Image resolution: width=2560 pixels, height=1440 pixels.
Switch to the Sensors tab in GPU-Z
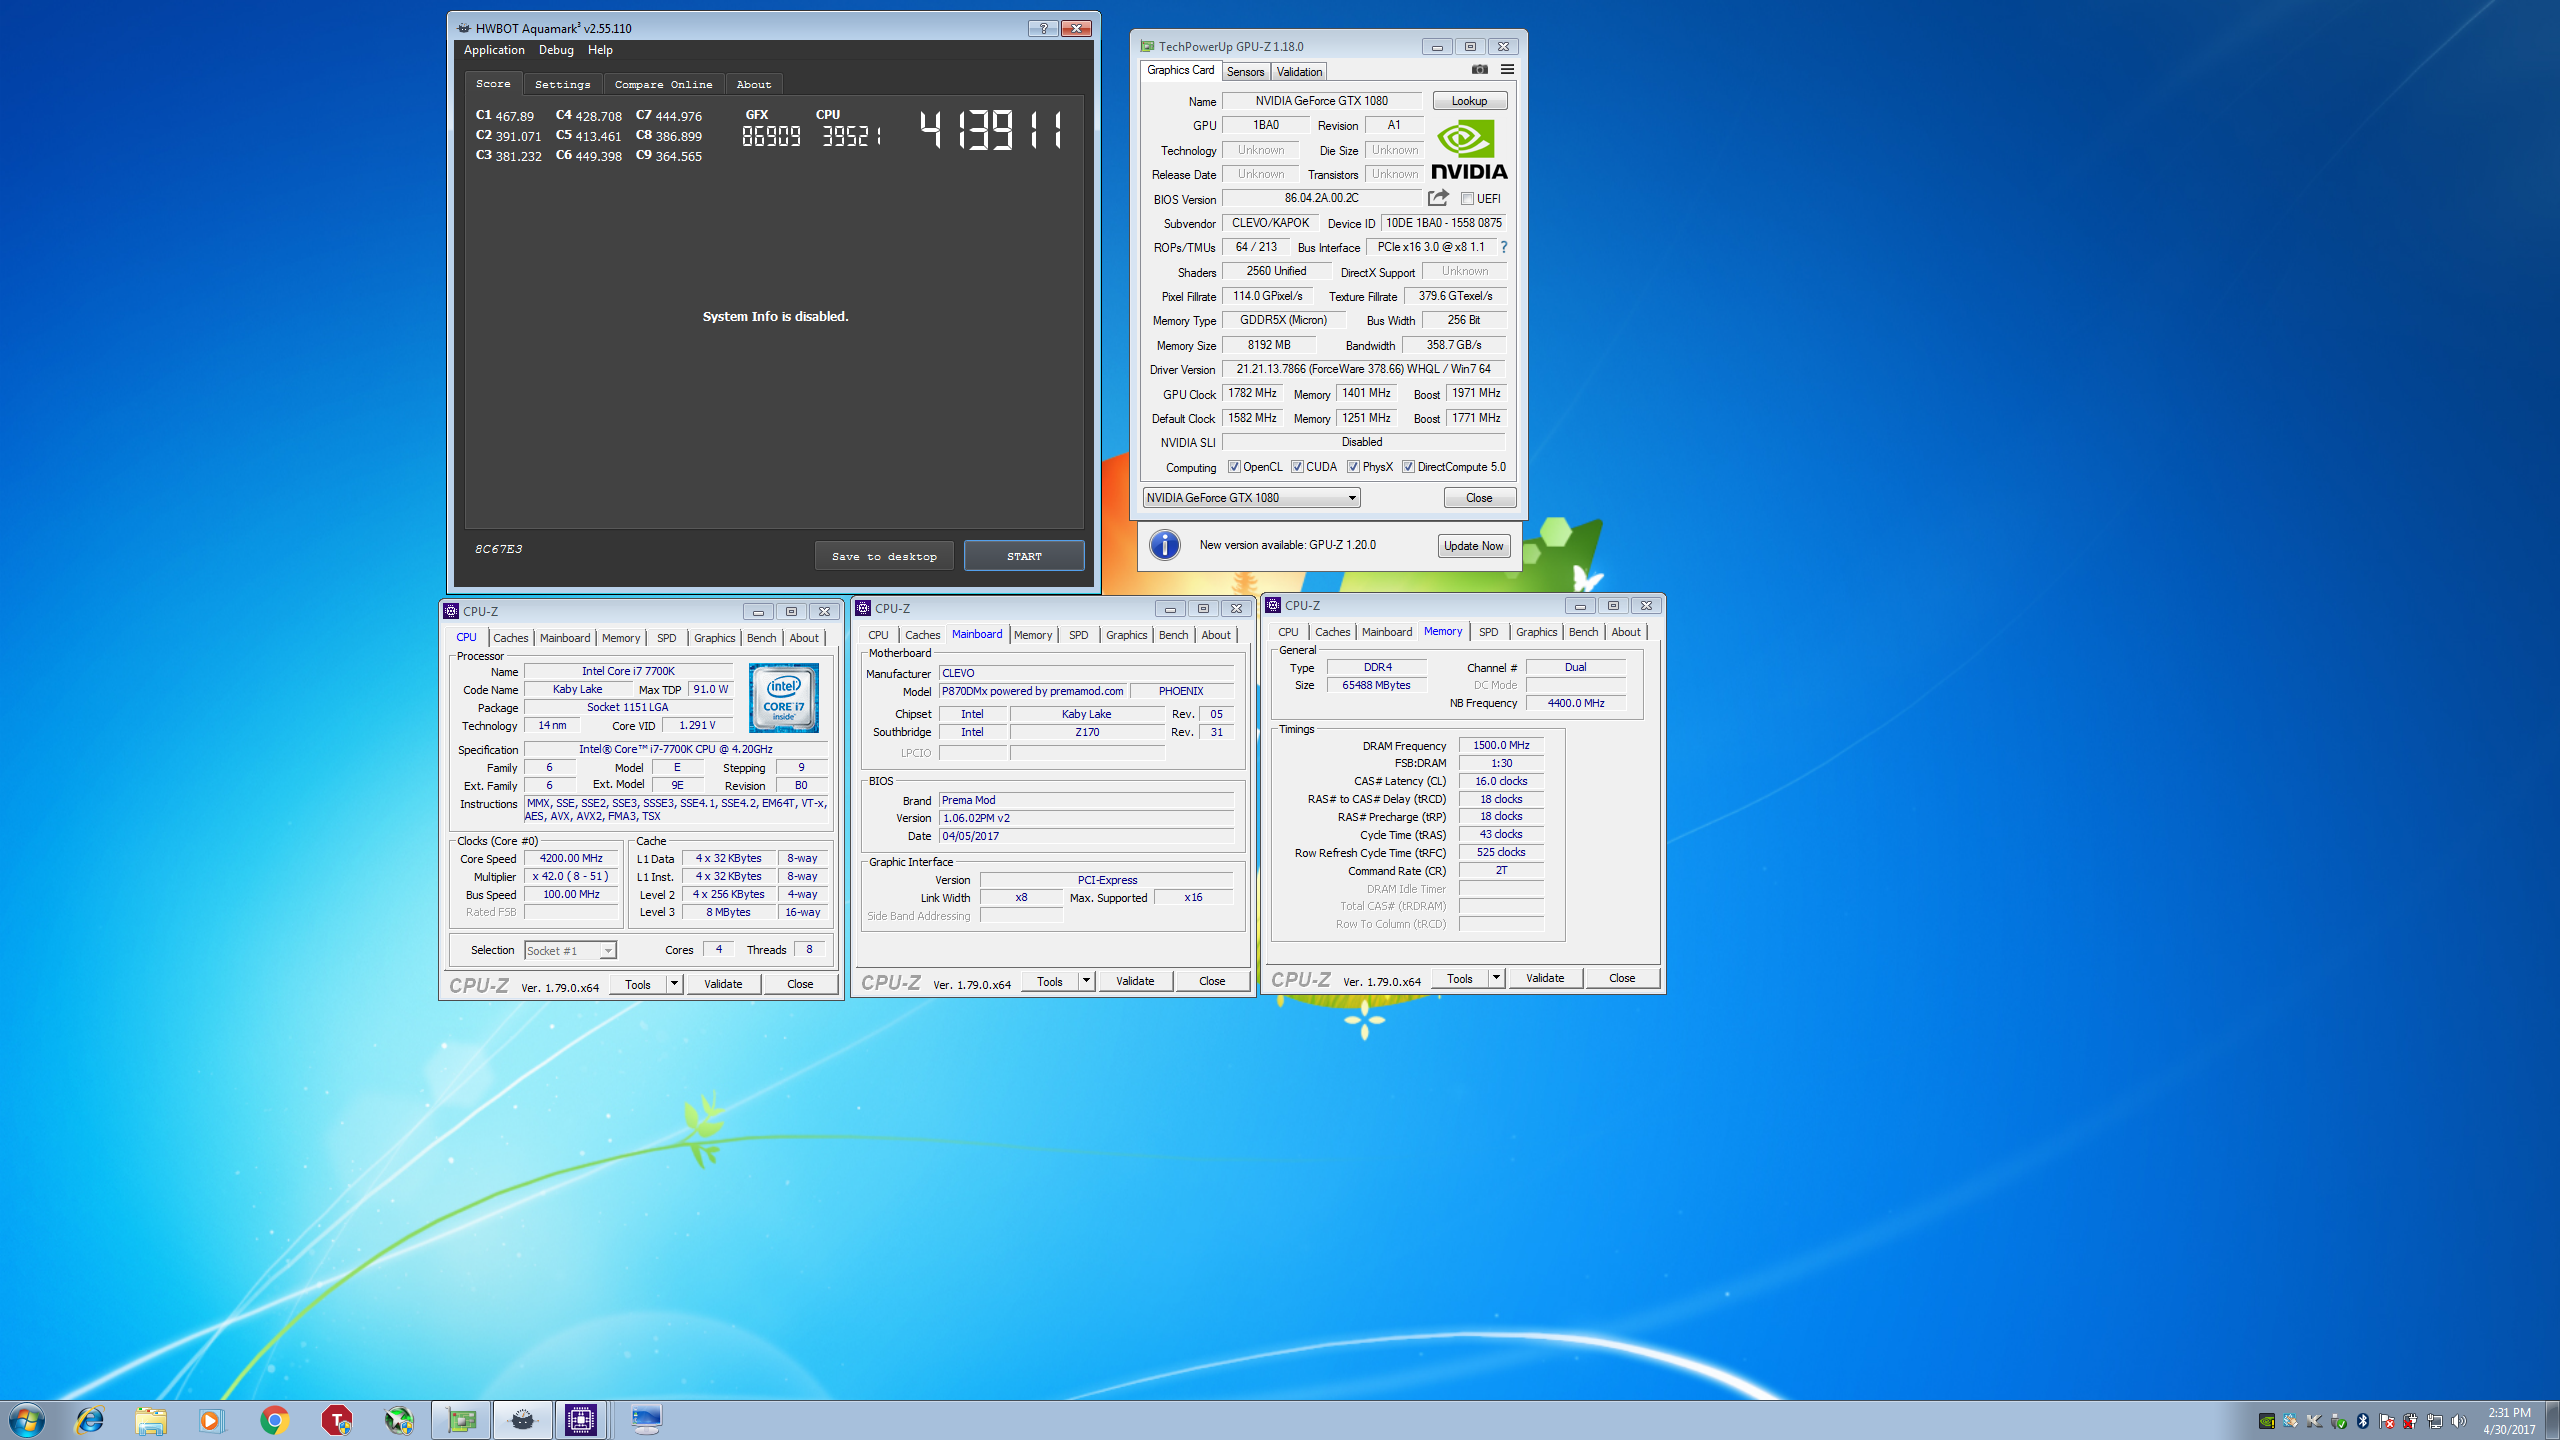point(1245,72)
